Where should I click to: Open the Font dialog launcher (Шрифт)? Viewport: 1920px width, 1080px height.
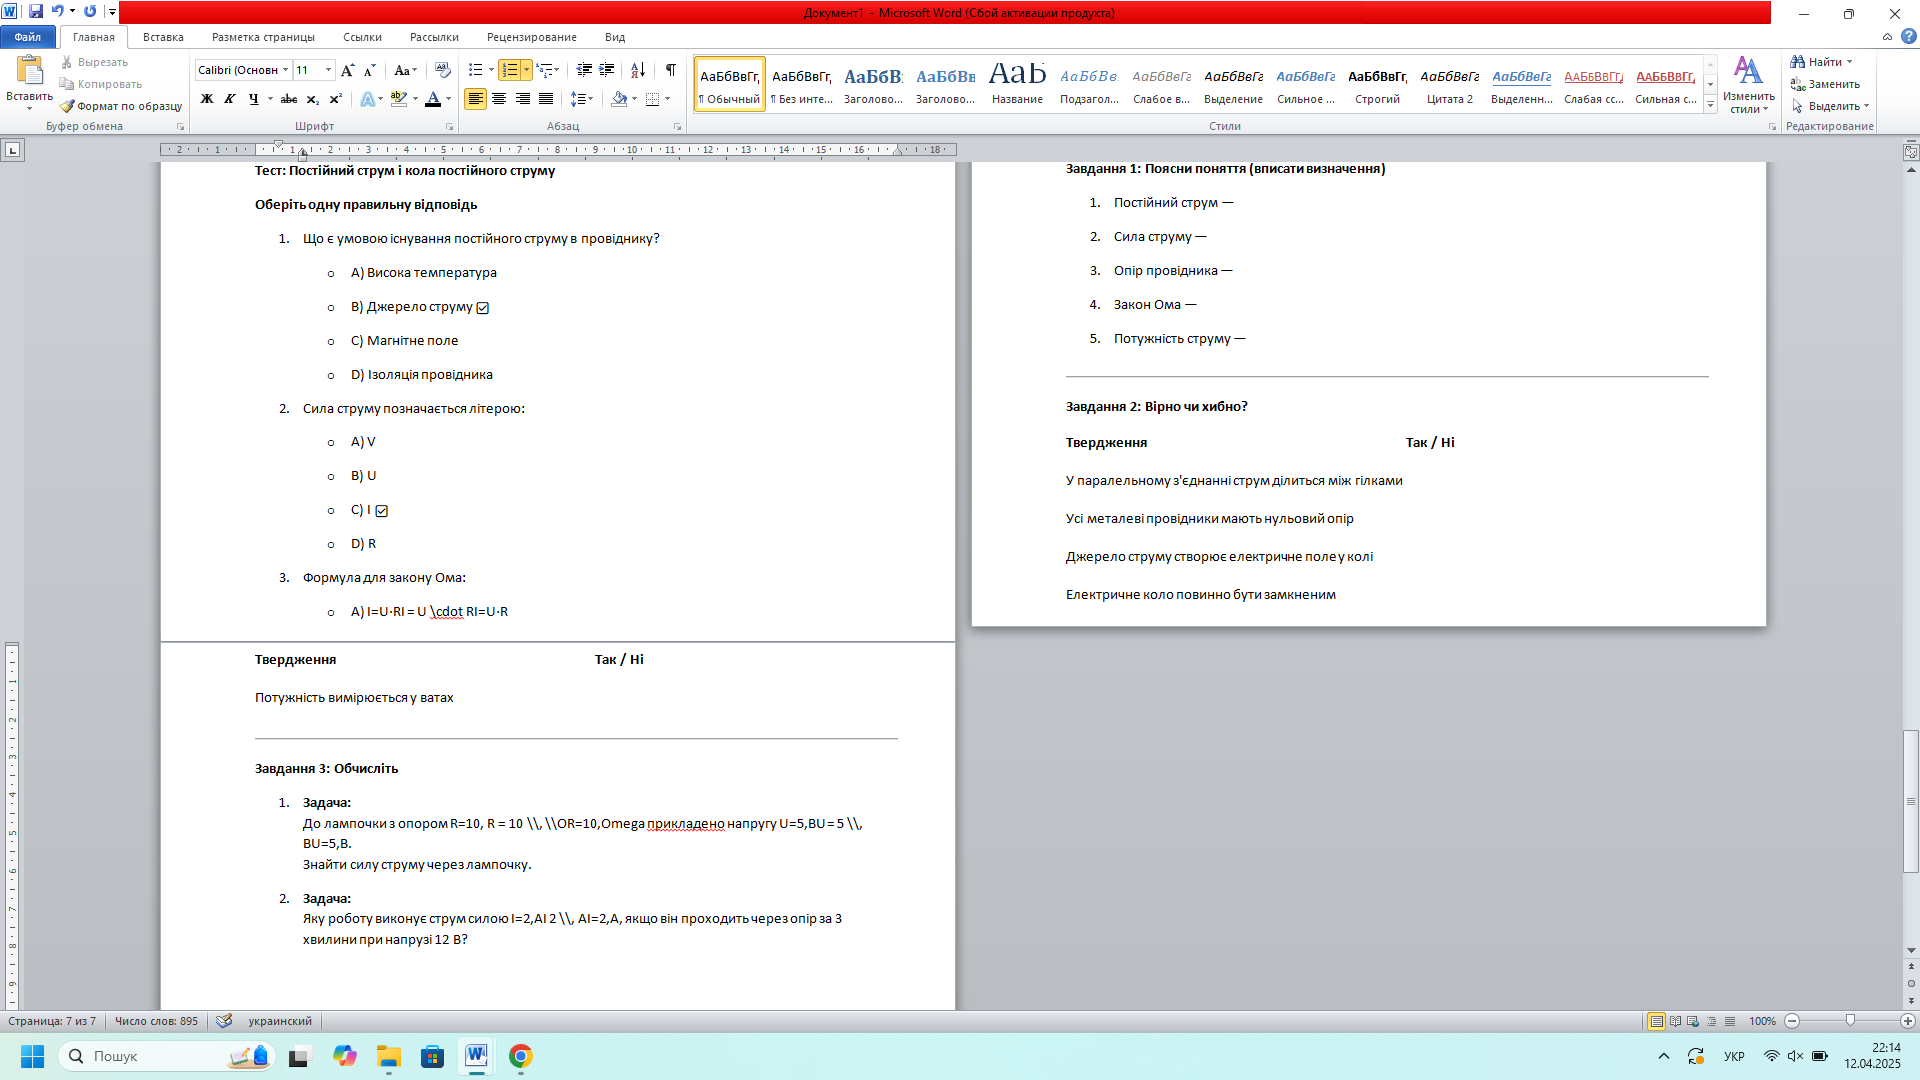click(x=450, y=127)
